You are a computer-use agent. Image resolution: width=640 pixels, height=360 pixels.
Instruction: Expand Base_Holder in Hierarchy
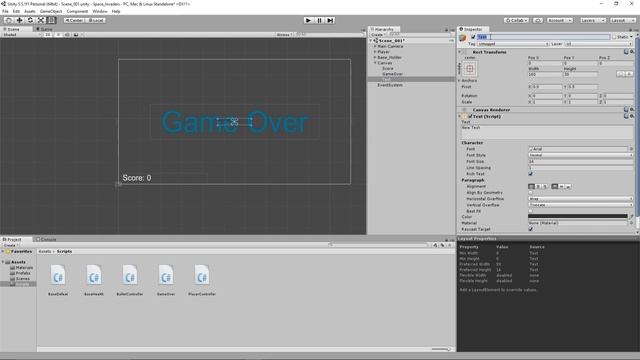(x=375, y=58)
